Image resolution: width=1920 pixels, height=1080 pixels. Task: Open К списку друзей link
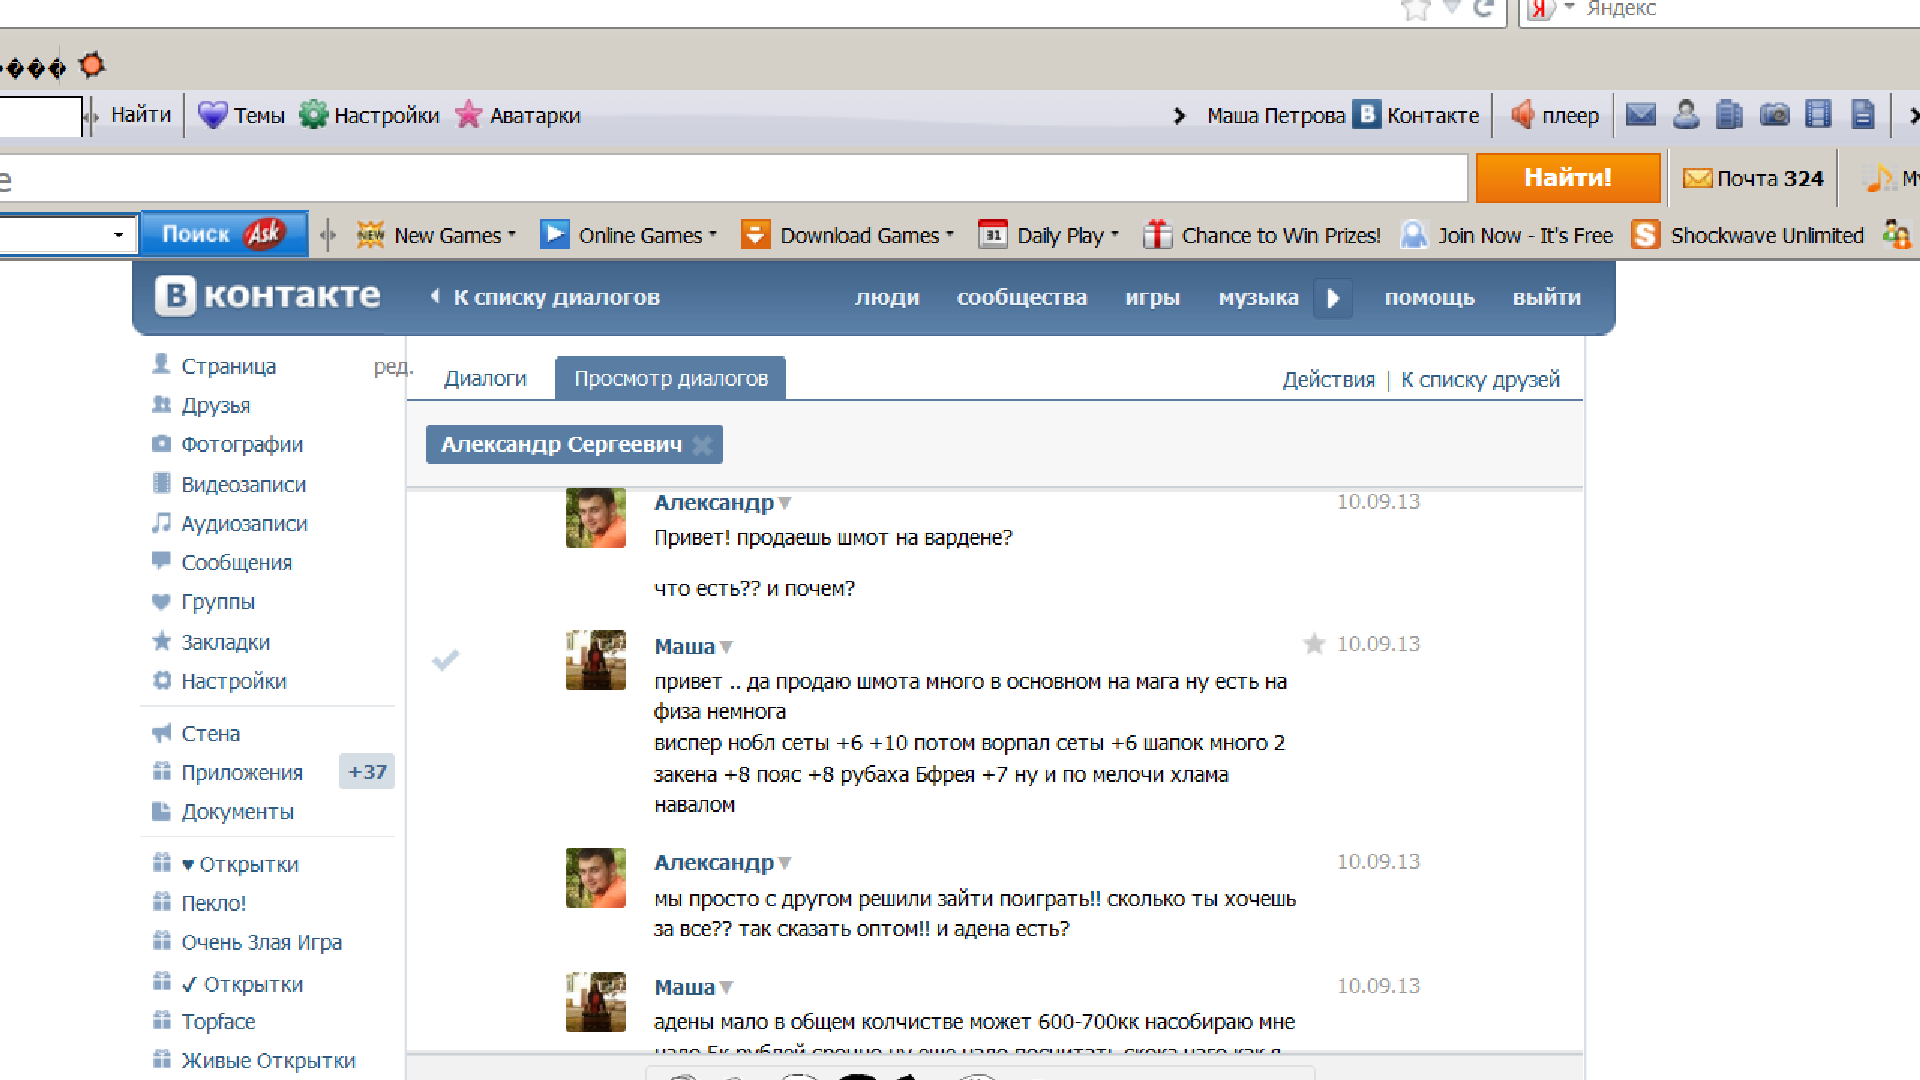click(x=1480, y=380)
